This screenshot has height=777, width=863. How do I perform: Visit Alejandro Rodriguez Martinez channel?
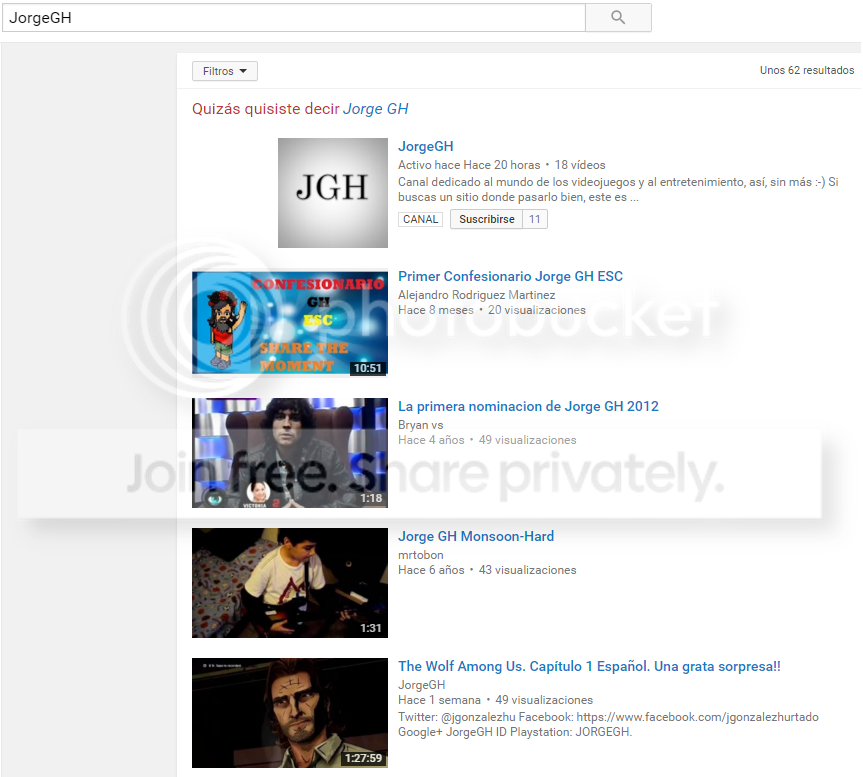pos(476,295)
